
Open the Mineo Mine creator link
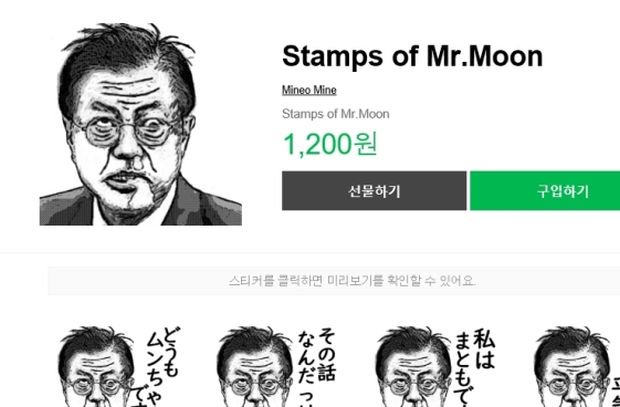click(309, 90)
